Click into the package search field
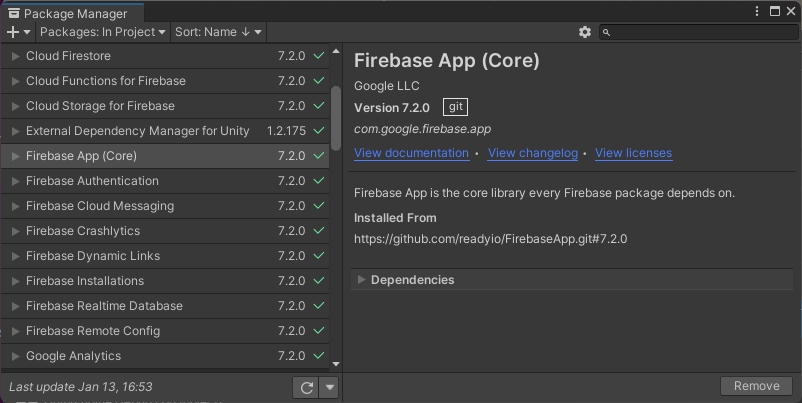 pos(700,32)
